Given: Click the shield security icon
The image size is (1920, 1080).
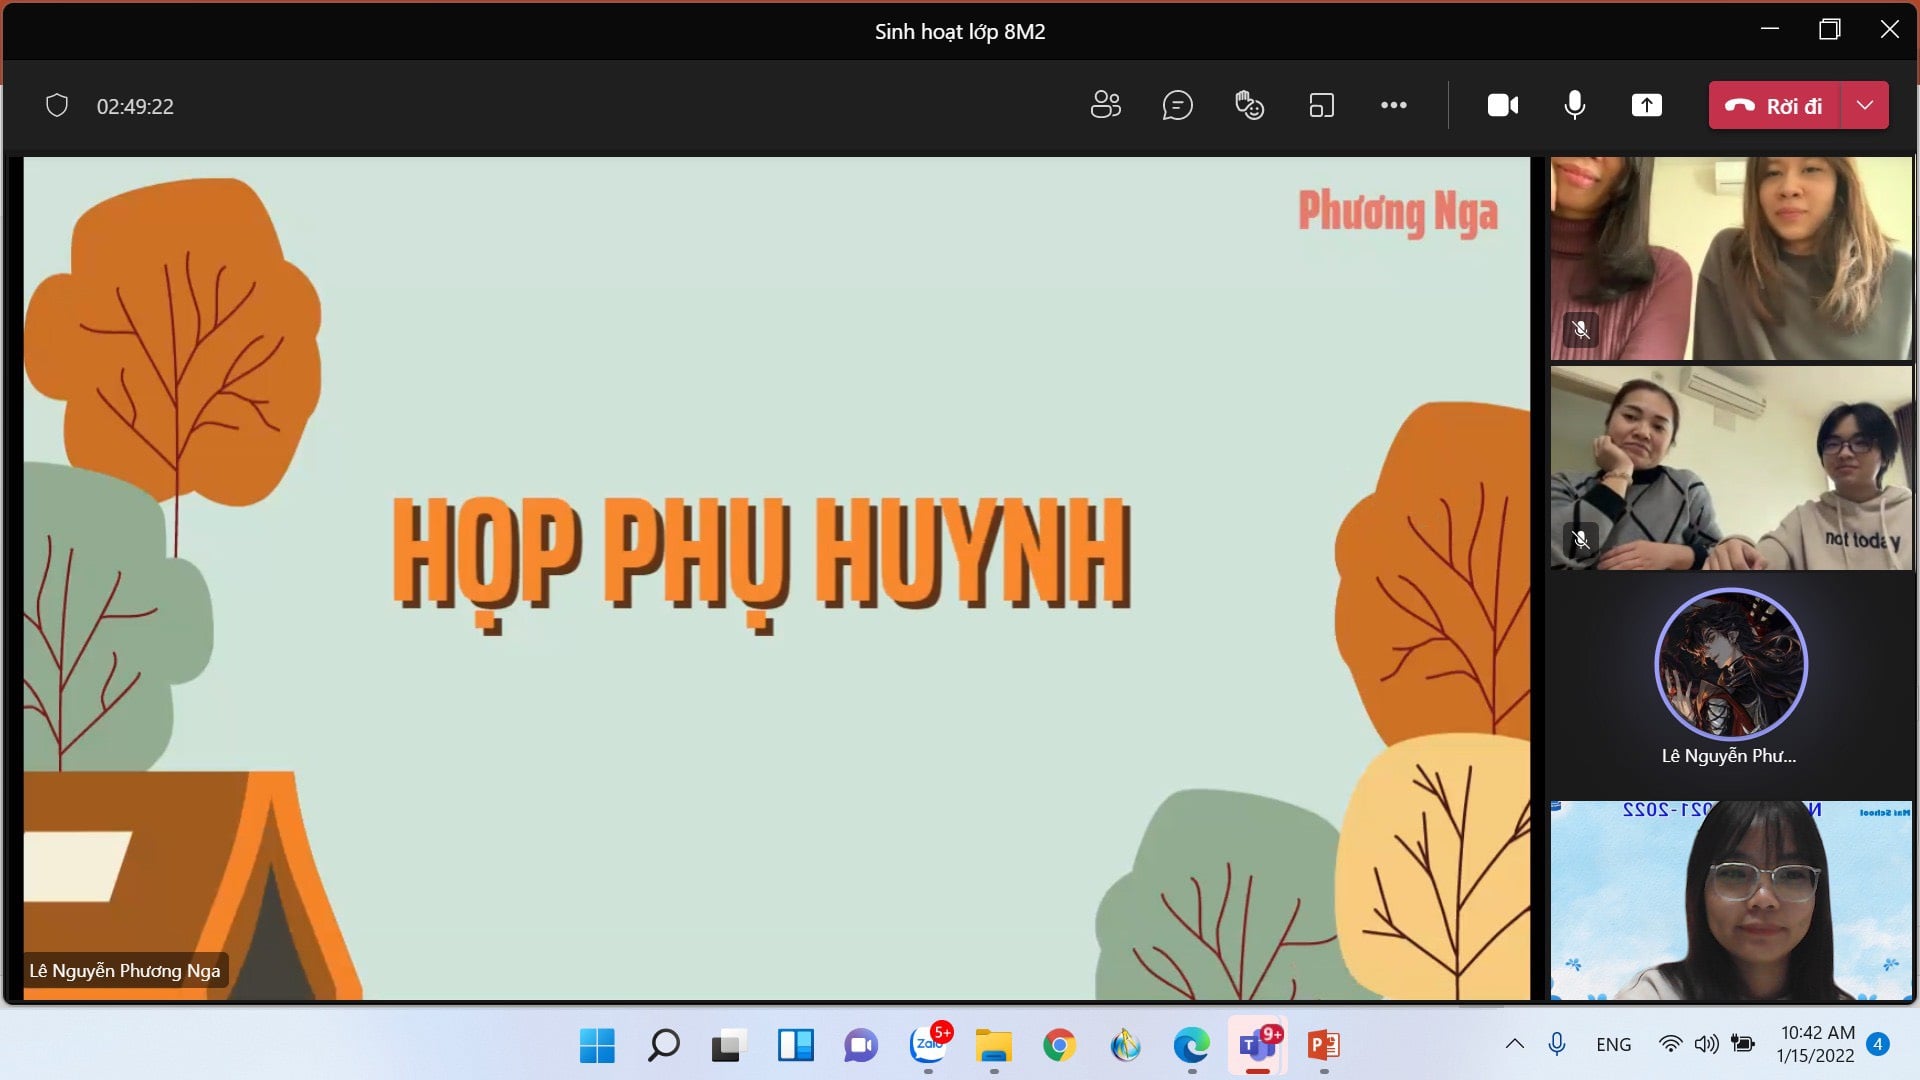Looking at the screenshot, I should (x=57, y=105).
